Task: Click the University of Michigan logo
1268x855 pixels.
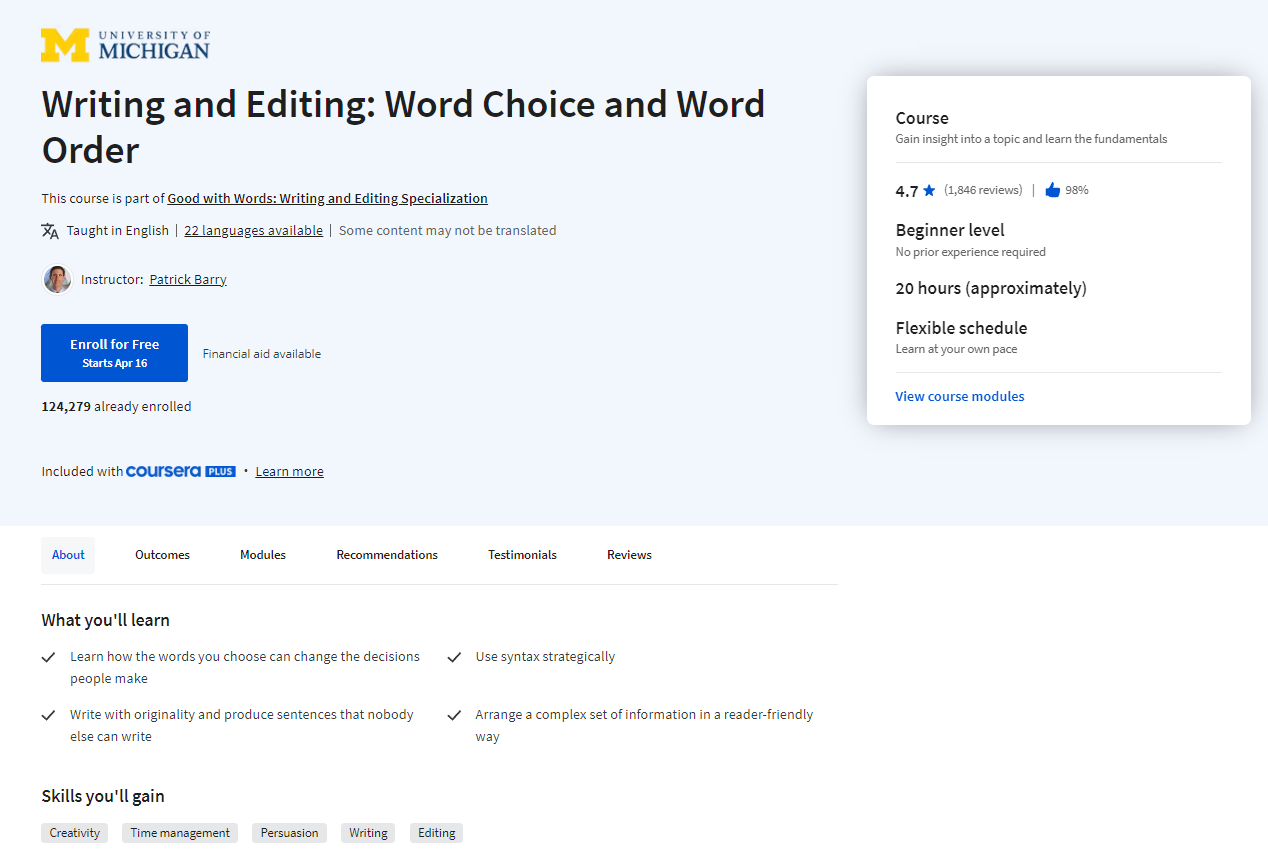Action: [x=126, y=45]
